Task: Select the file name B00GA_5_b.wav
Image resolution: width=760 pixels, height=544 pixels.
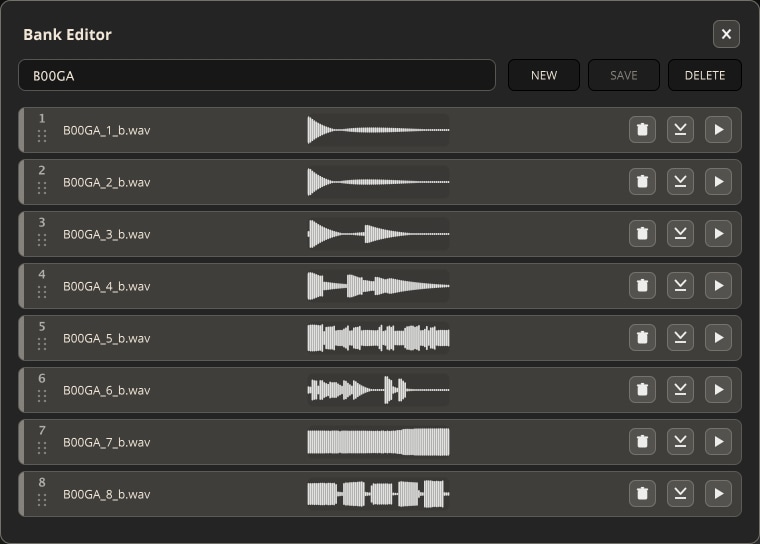Action: 107,338
